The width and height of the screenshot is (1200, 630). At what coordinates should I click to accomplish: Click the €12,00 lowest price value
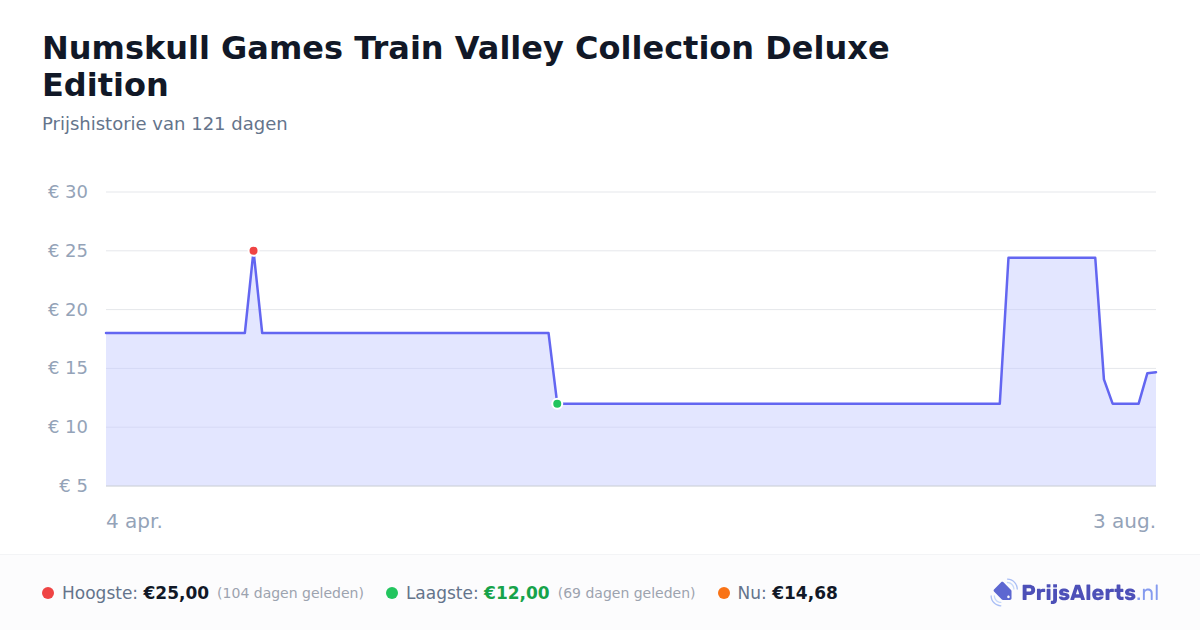[517, 593]
